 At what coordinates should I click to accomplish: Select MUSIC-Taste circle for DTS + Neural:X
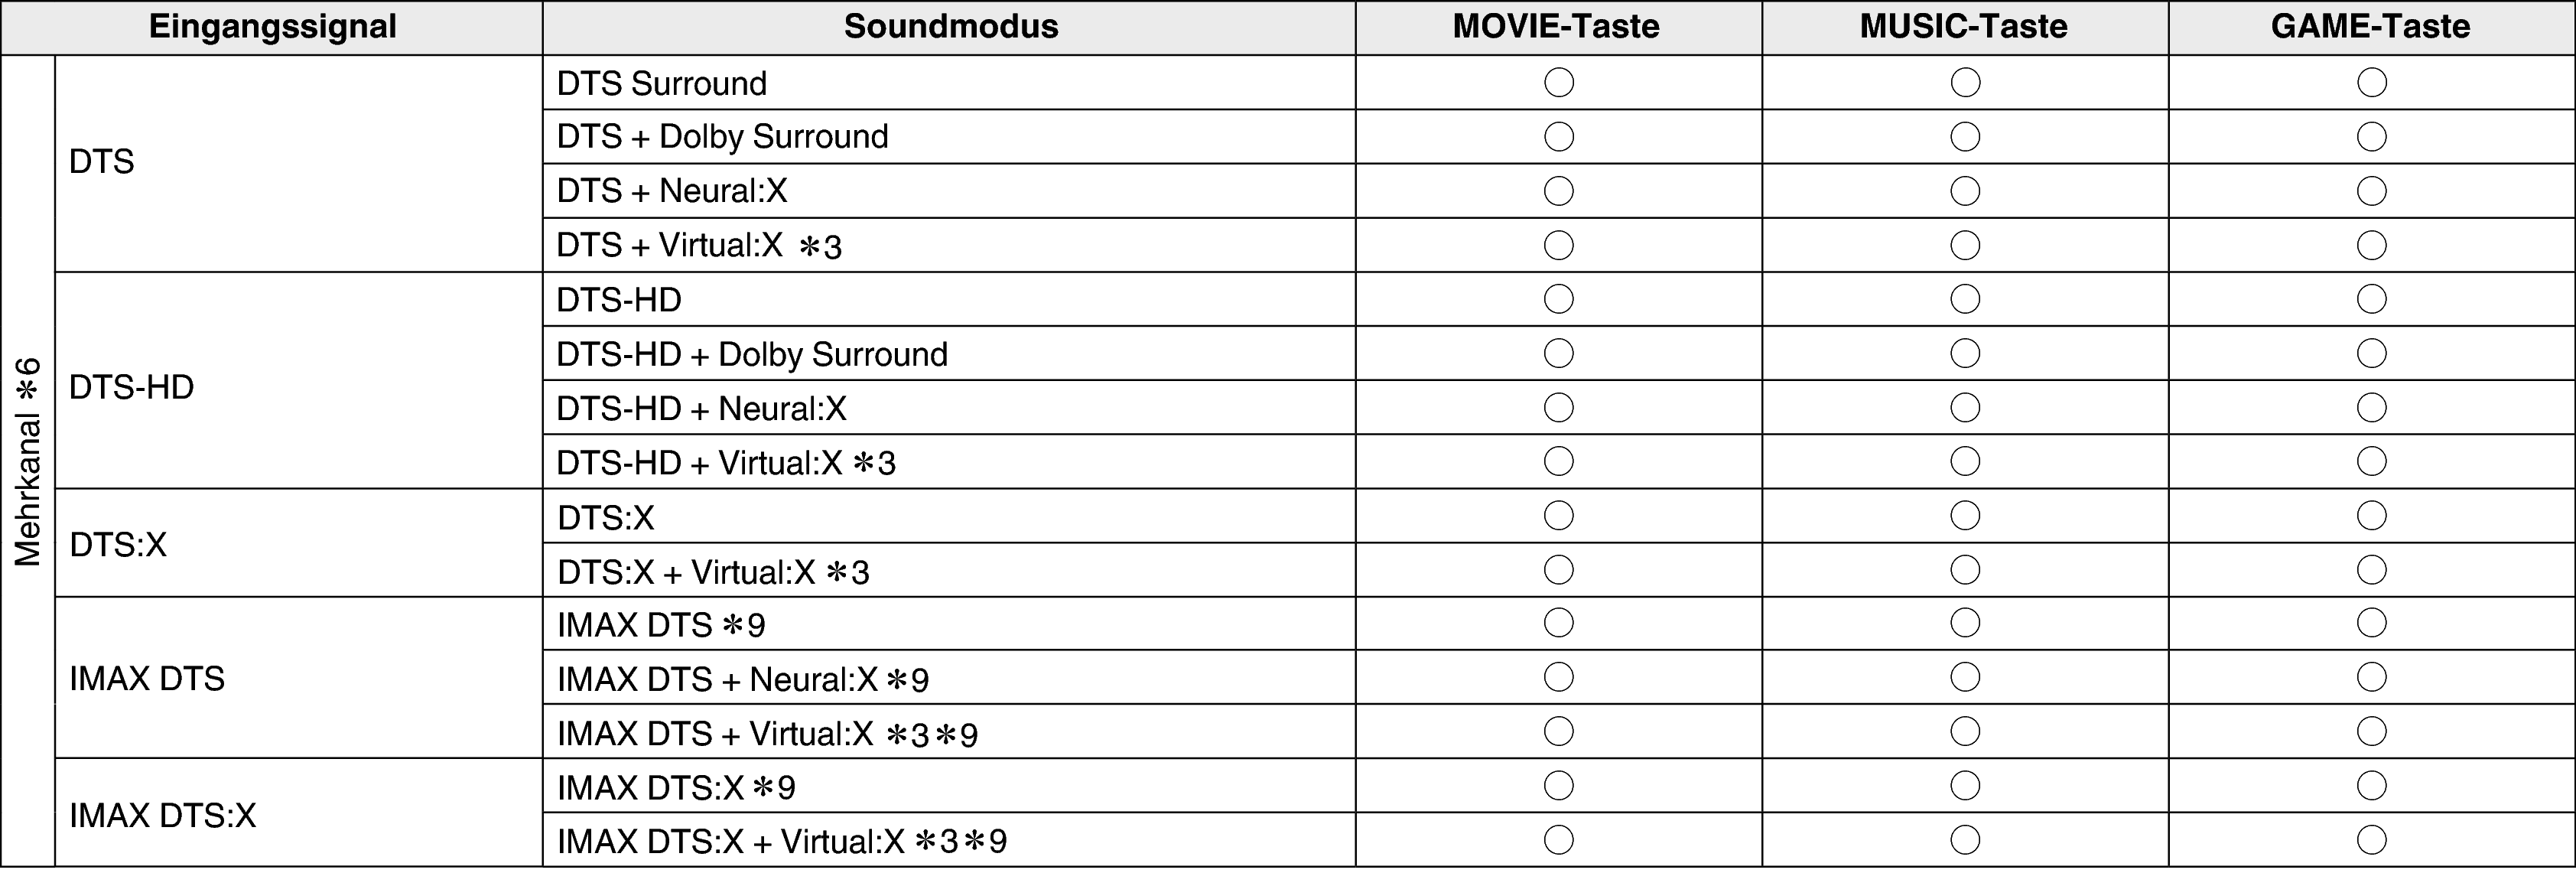[1965, 190]
